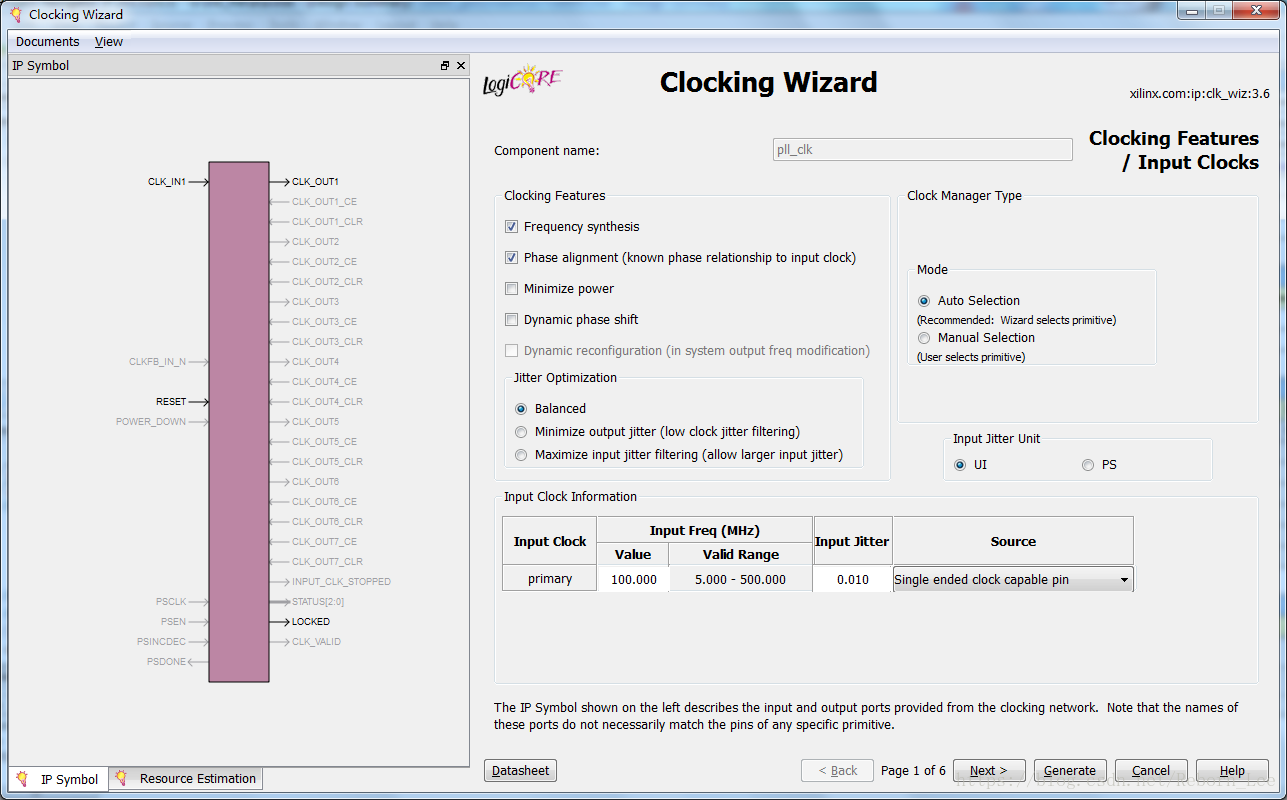Check the Minimize power option
This screenshot has width=1287, height=800.
(512, 289)
